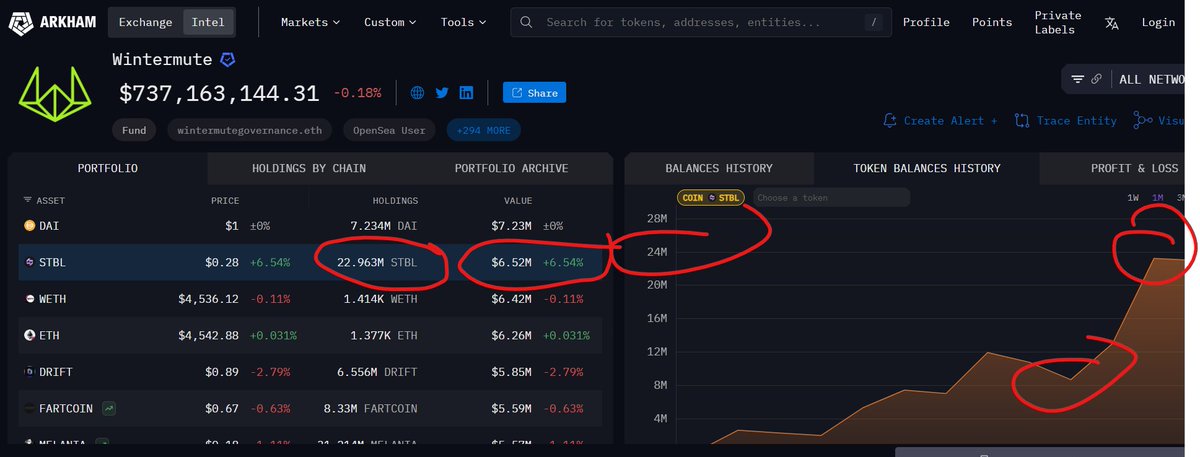Click the $6.42M WETH value cell
Screen dimensions: 1200x457
point(512,299)
